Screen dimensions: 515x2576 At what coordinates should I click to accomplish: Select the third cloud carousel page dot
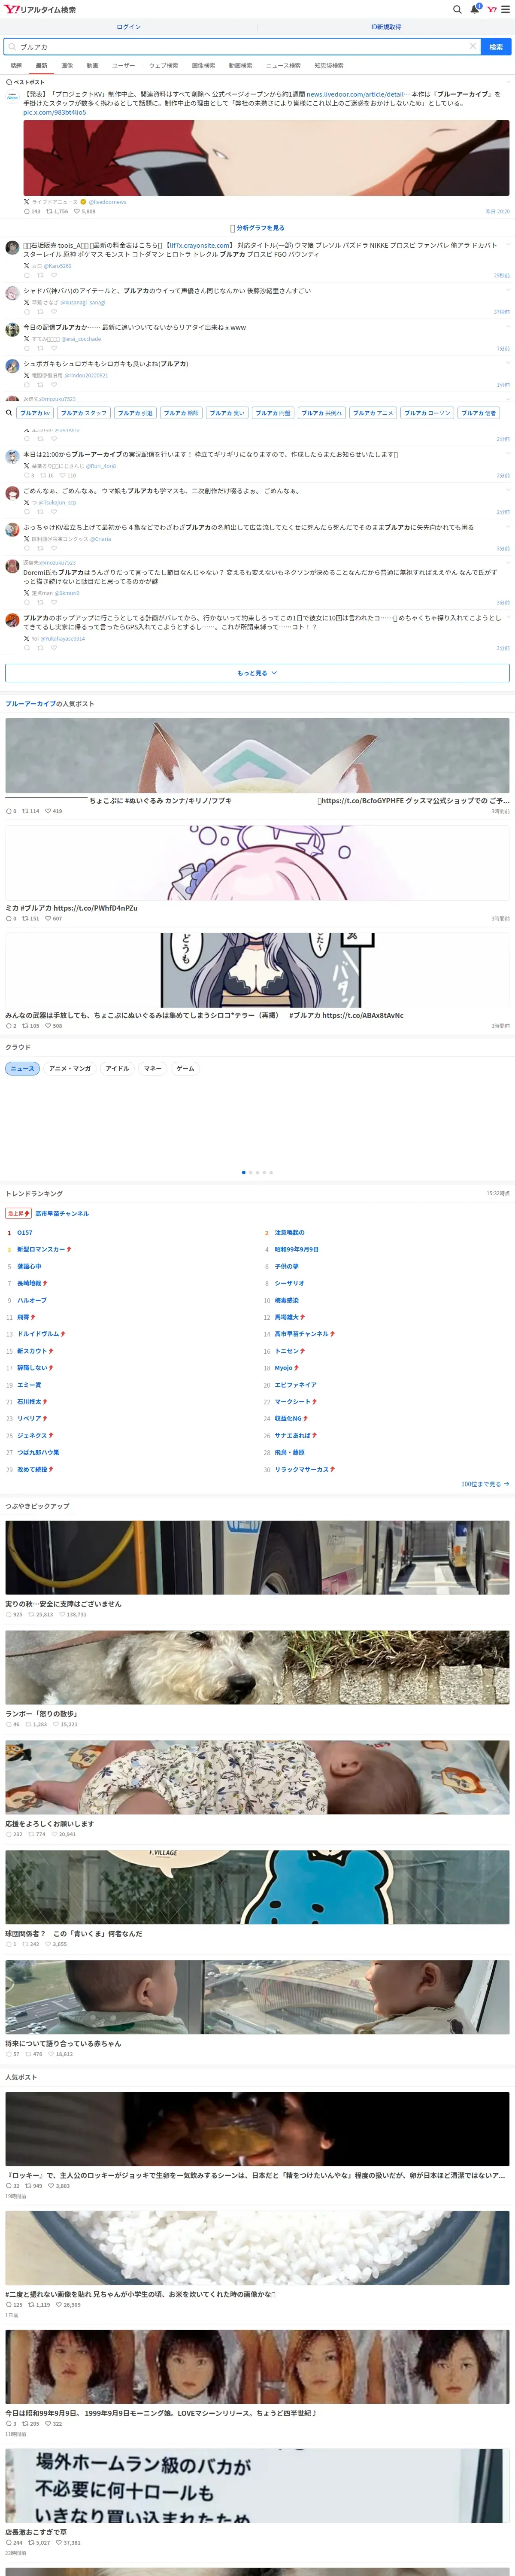(257, 1172)
